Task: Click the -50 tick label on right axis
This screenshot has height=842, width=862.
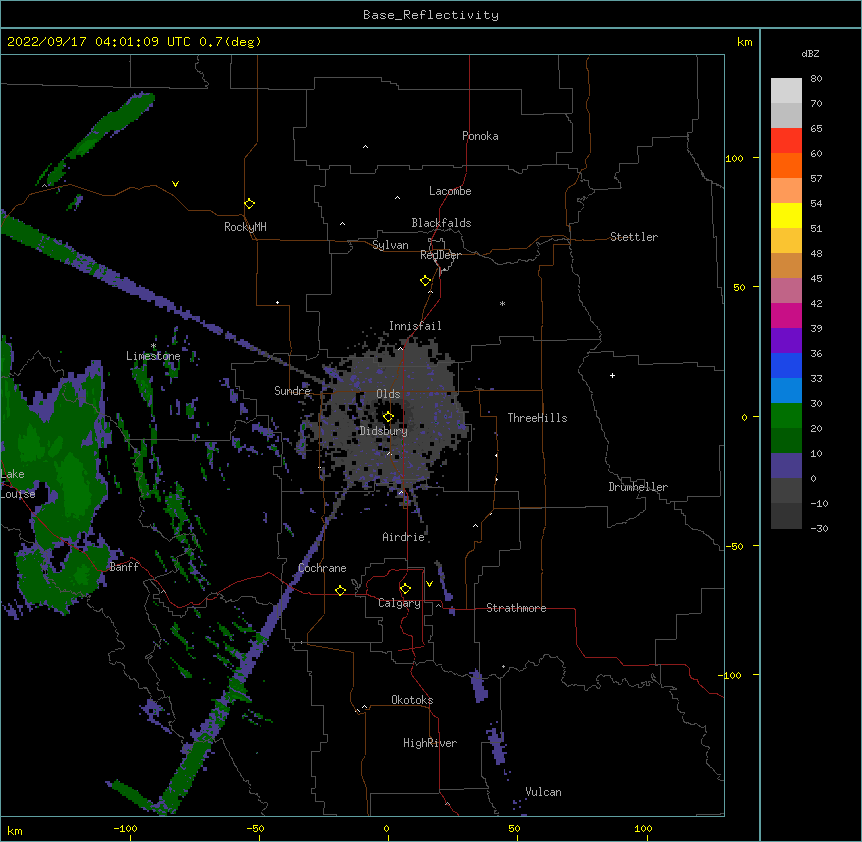Action: (734, 546)
